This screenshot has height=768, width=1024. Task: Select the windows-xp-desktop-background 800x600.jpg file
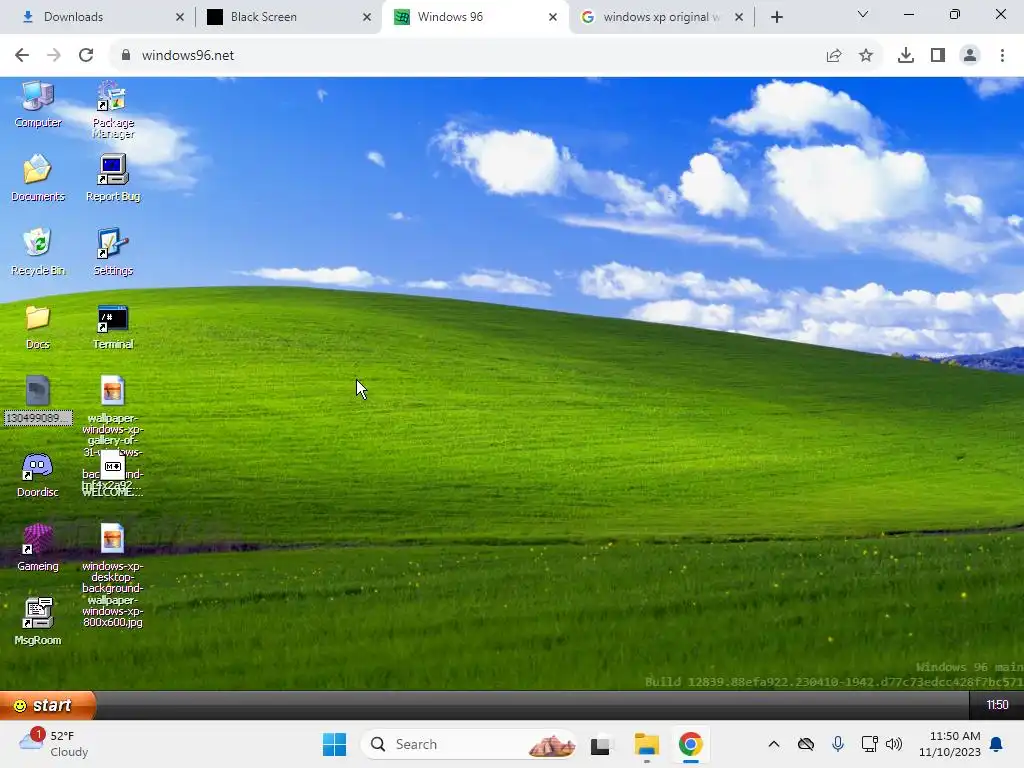tap(112, 575)
